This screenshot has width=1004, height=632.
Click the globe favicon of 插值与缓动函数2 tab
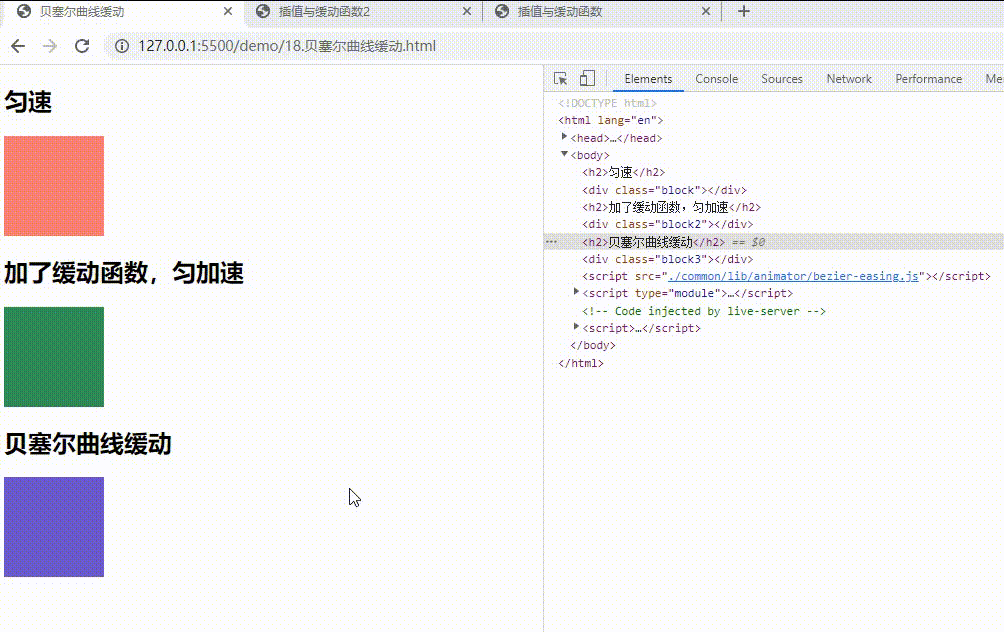(263, 11)
